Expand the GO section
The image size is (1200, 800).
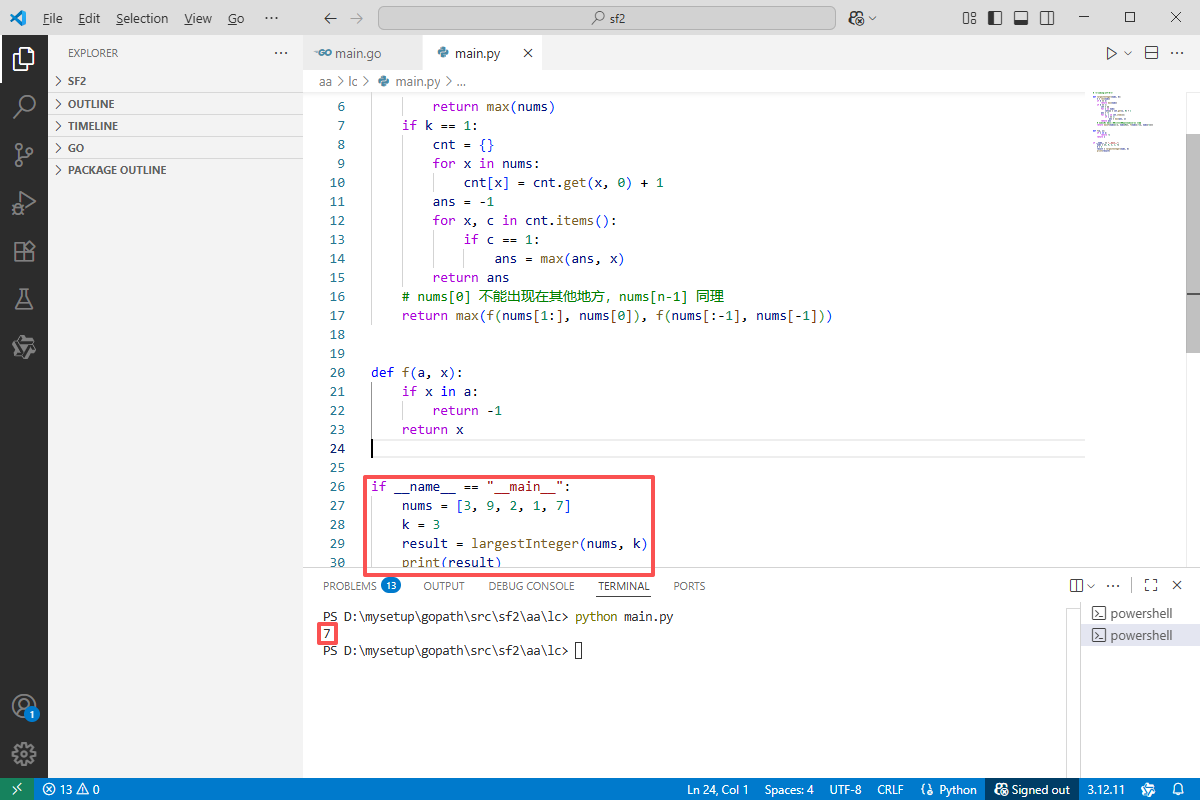pyautogui.click(x=175, y=148)
